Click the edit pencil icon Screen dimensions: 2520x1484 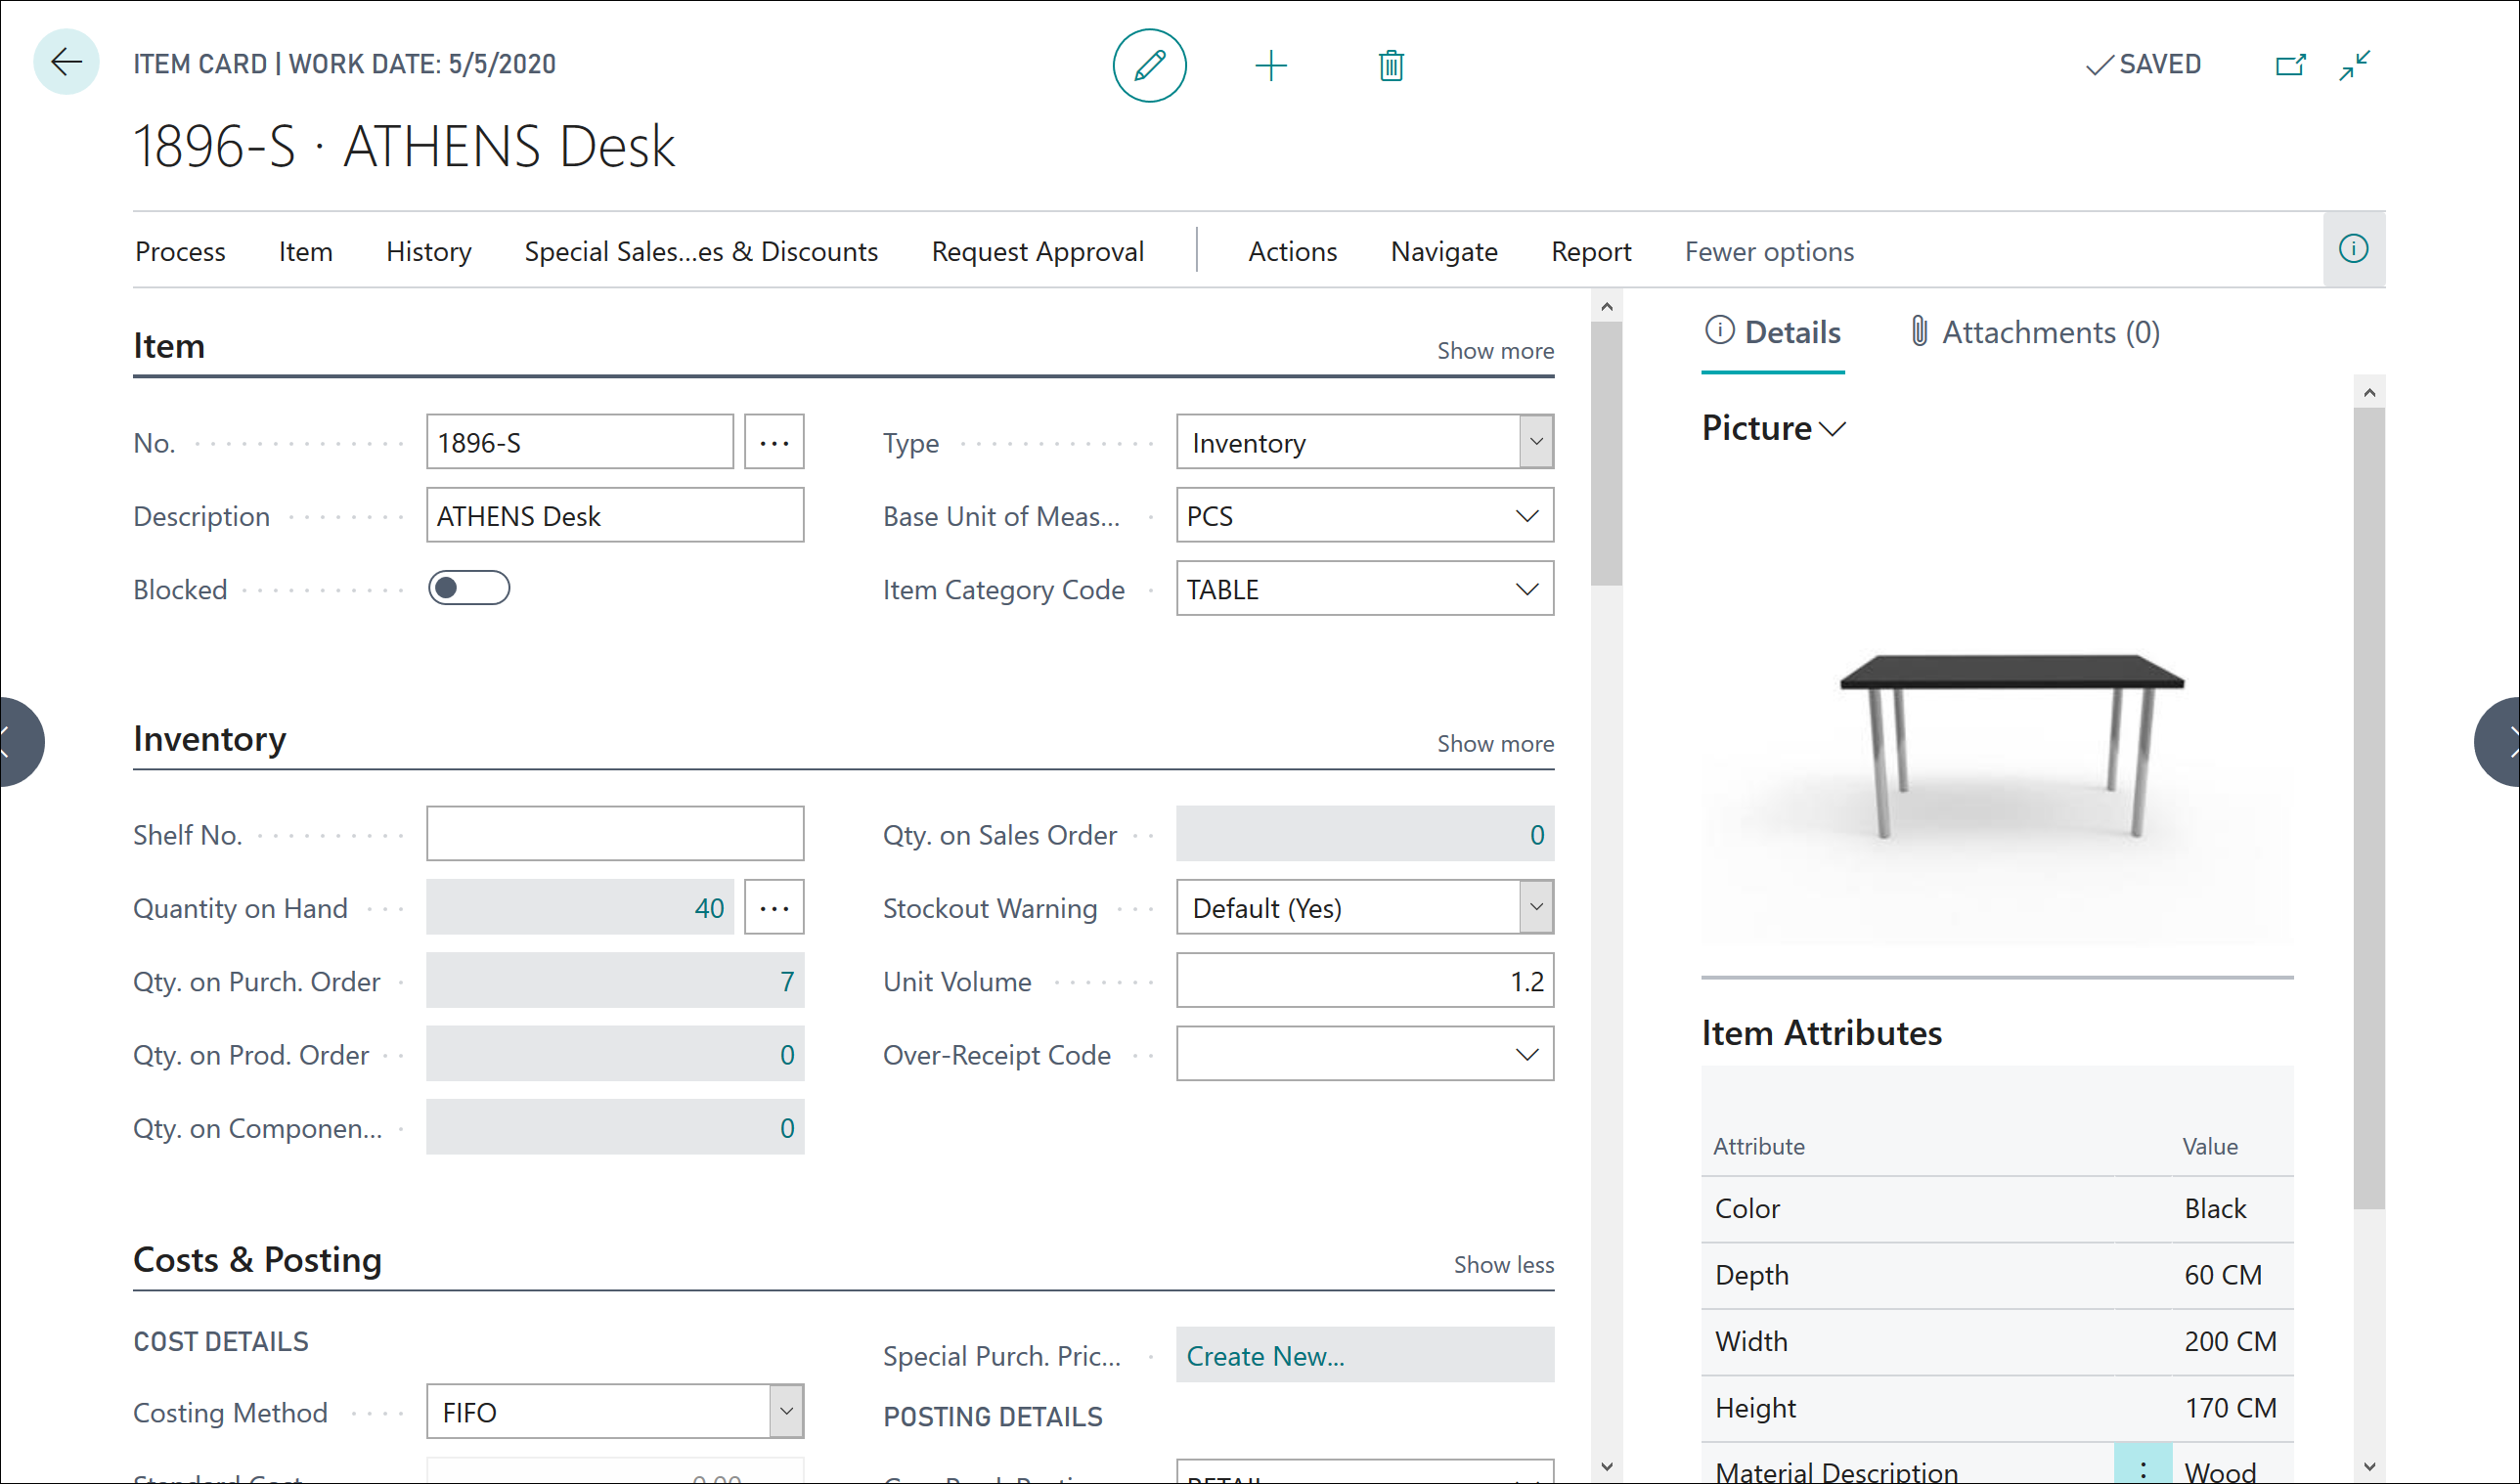pyautogui.click(x=1149, y=65)
